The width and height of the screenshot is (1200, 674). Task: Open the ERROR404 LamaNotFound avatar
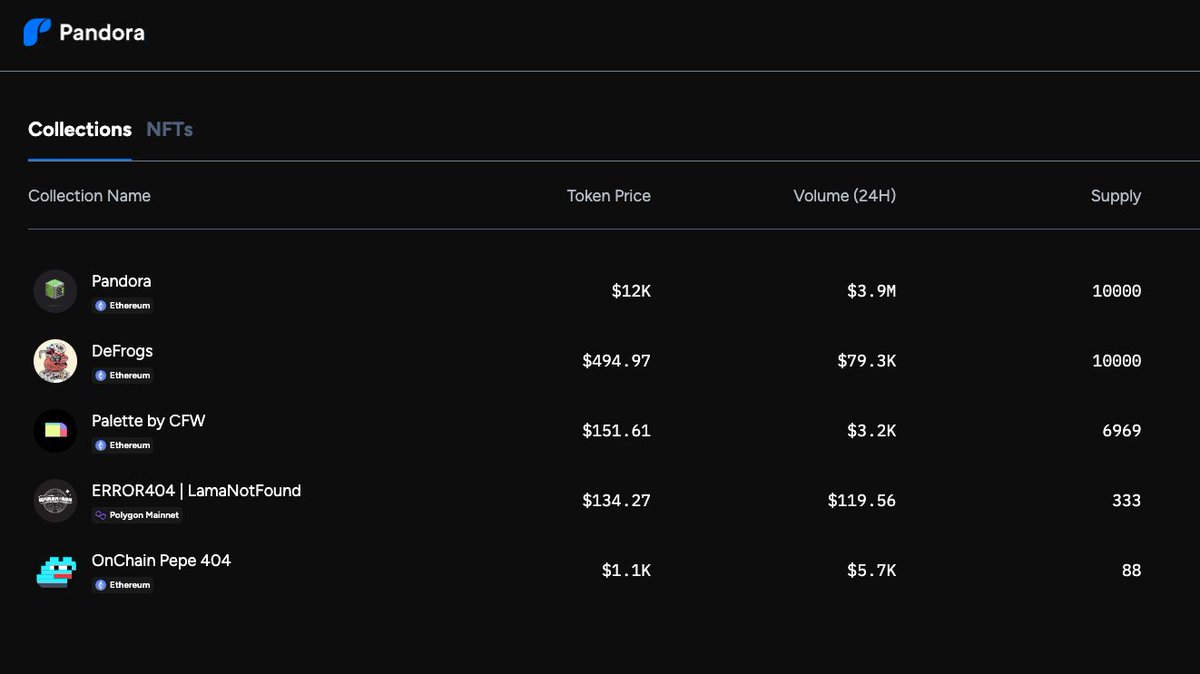point(55,500)
